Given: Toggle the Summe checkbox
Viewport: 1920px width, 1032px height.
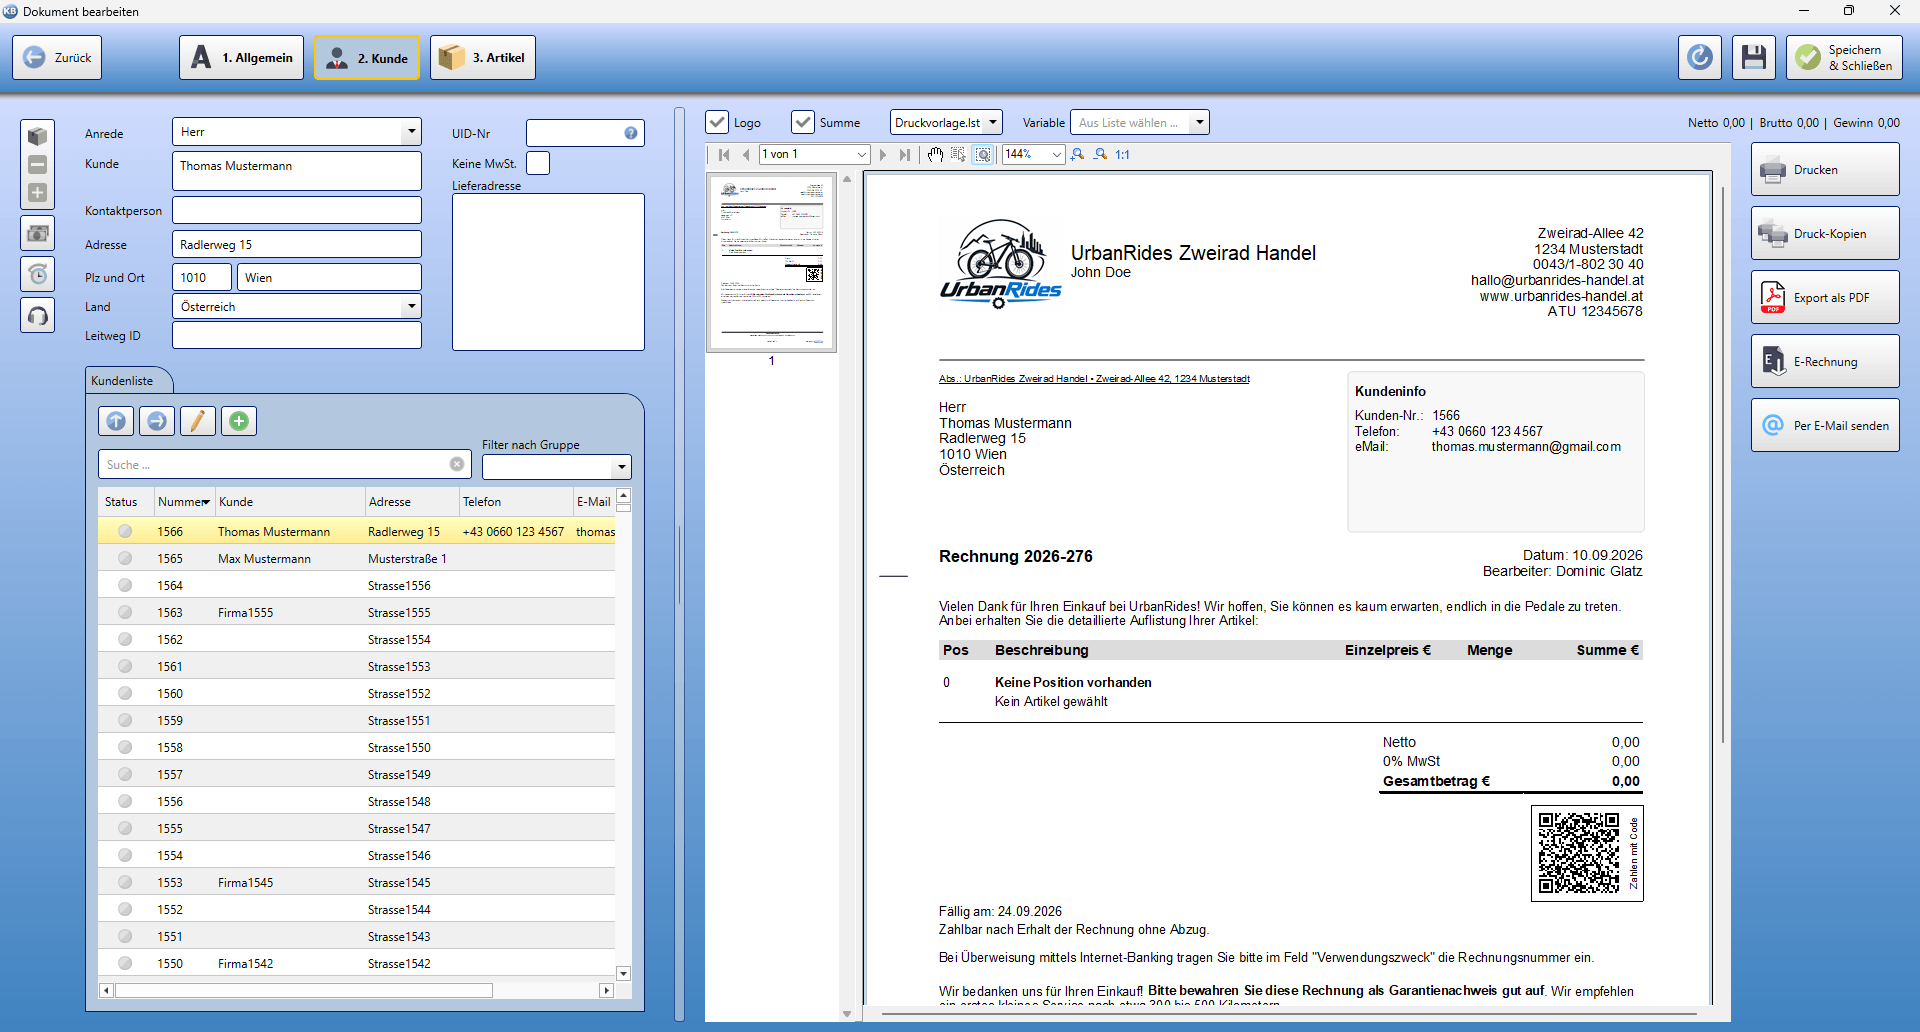Looking at the screenshot, I should pyautogui.click(x=803, y=122).
